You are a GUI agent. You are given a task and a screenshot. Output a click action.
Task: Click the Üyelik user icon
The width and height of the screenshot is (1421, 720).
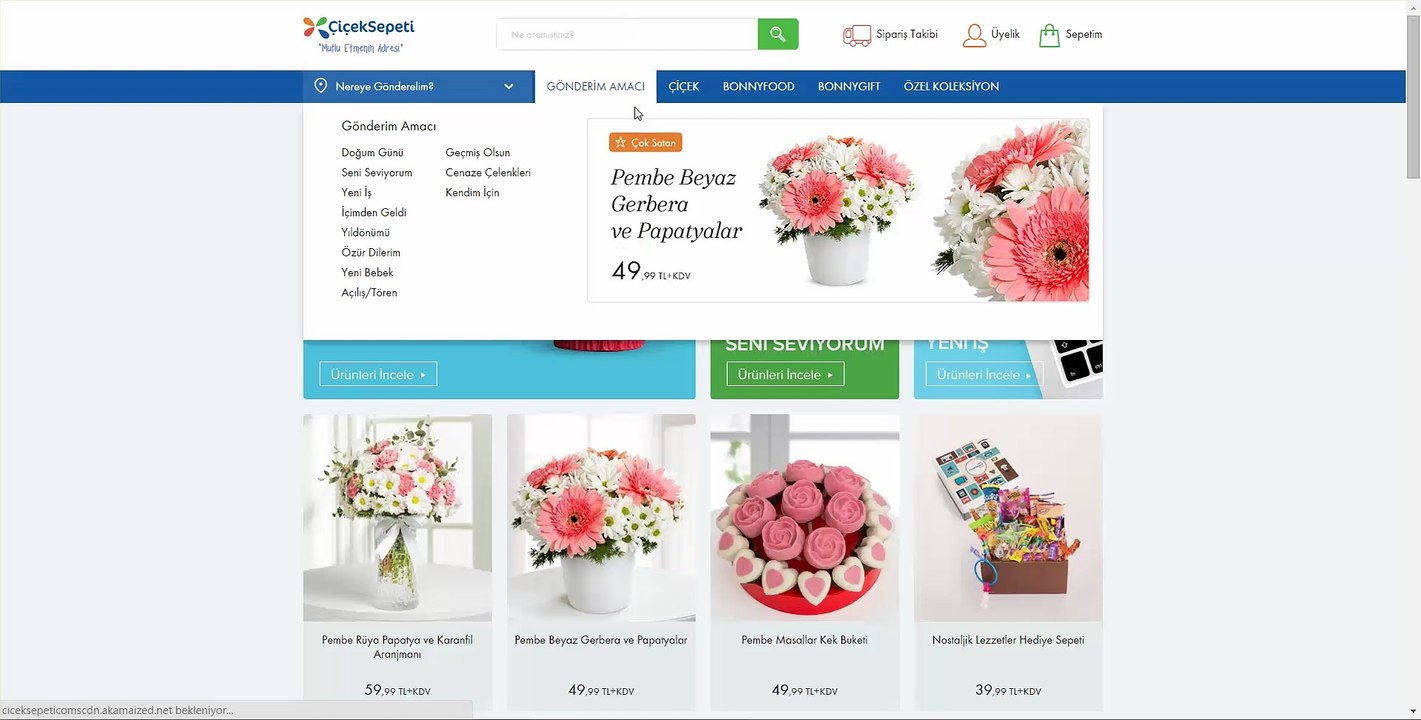click(x=974, y=35)
